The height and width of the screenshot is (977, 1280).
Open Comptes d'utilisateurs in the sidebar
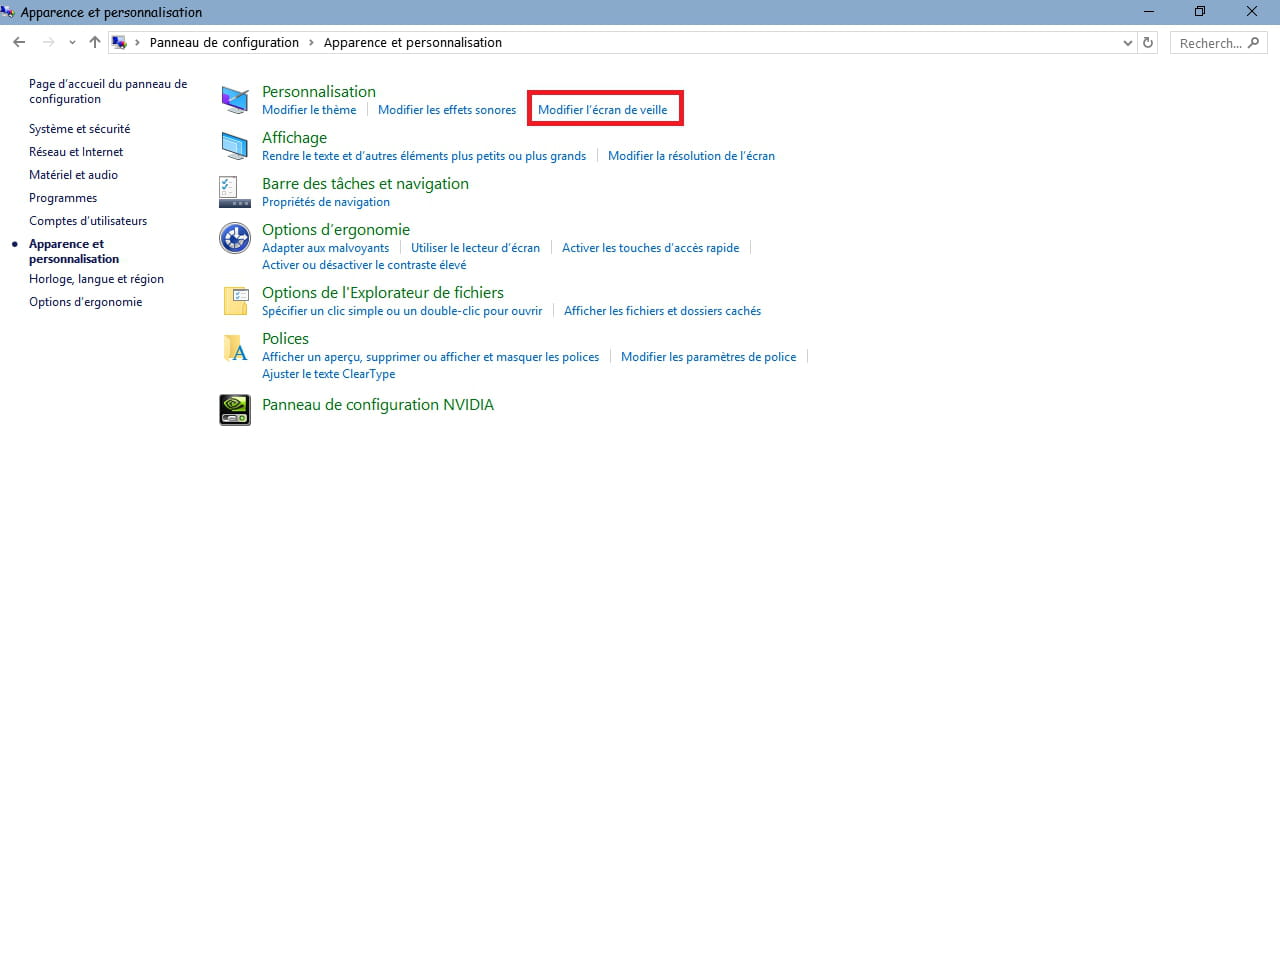88,221
